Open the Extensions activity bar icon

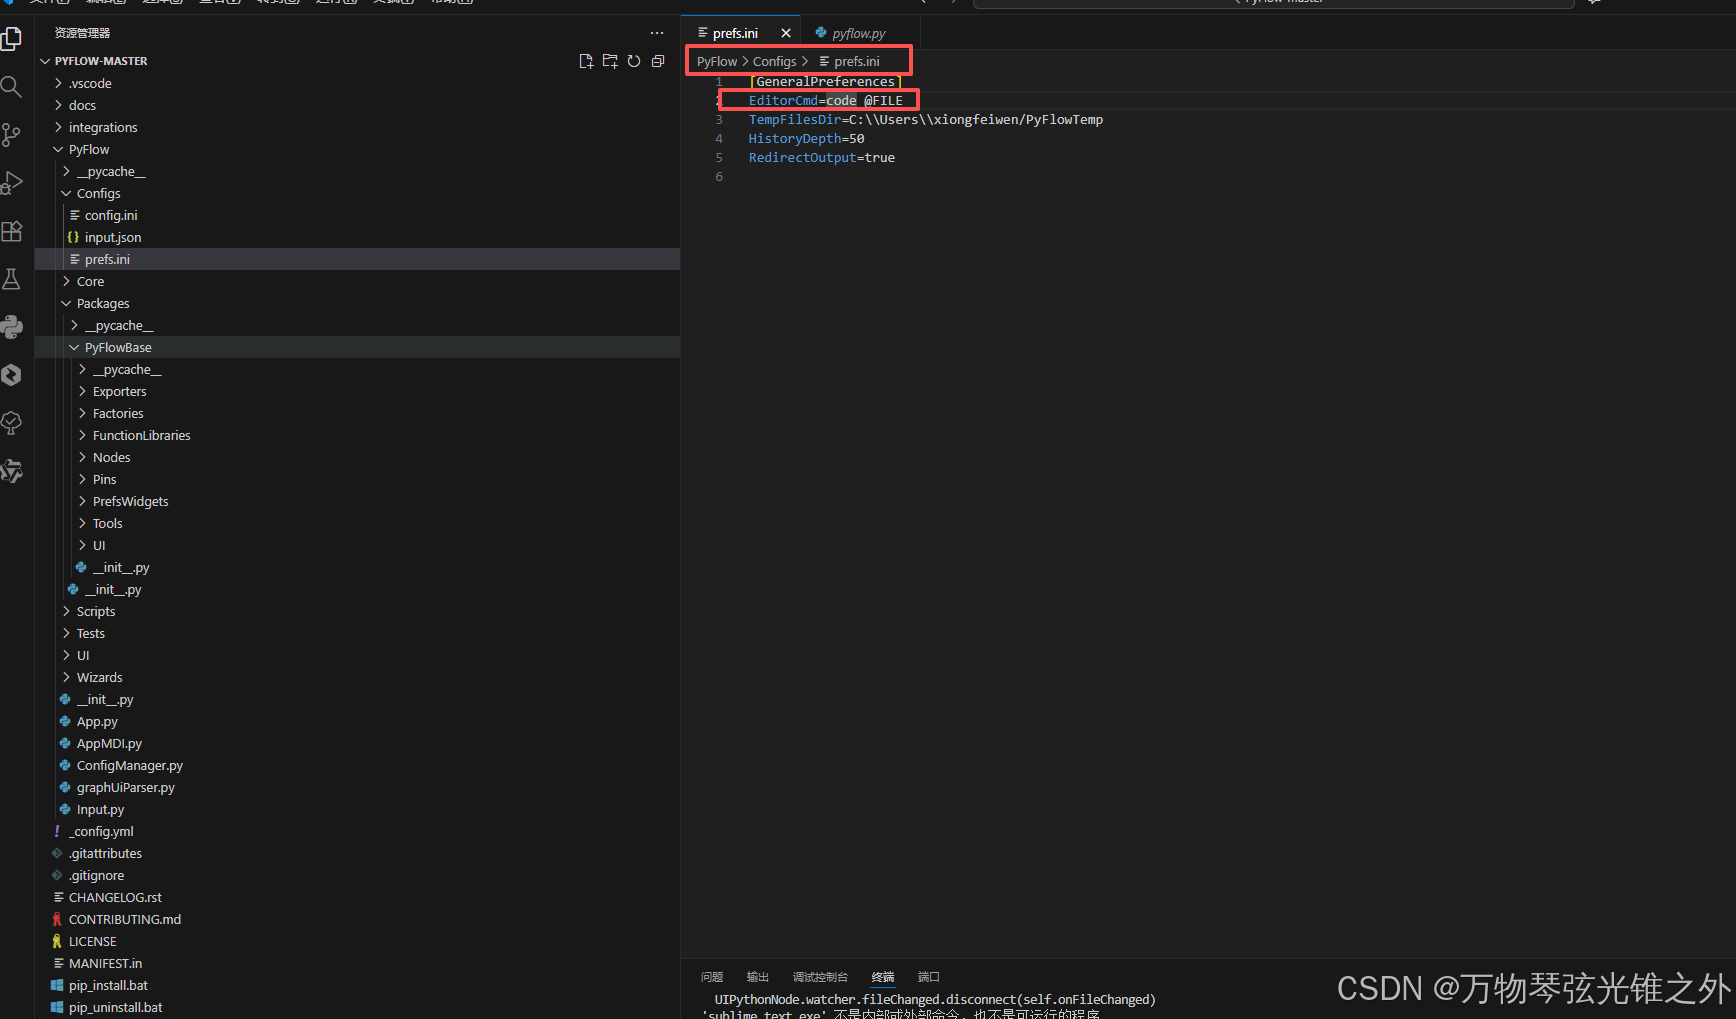click(x=12, y=231)
